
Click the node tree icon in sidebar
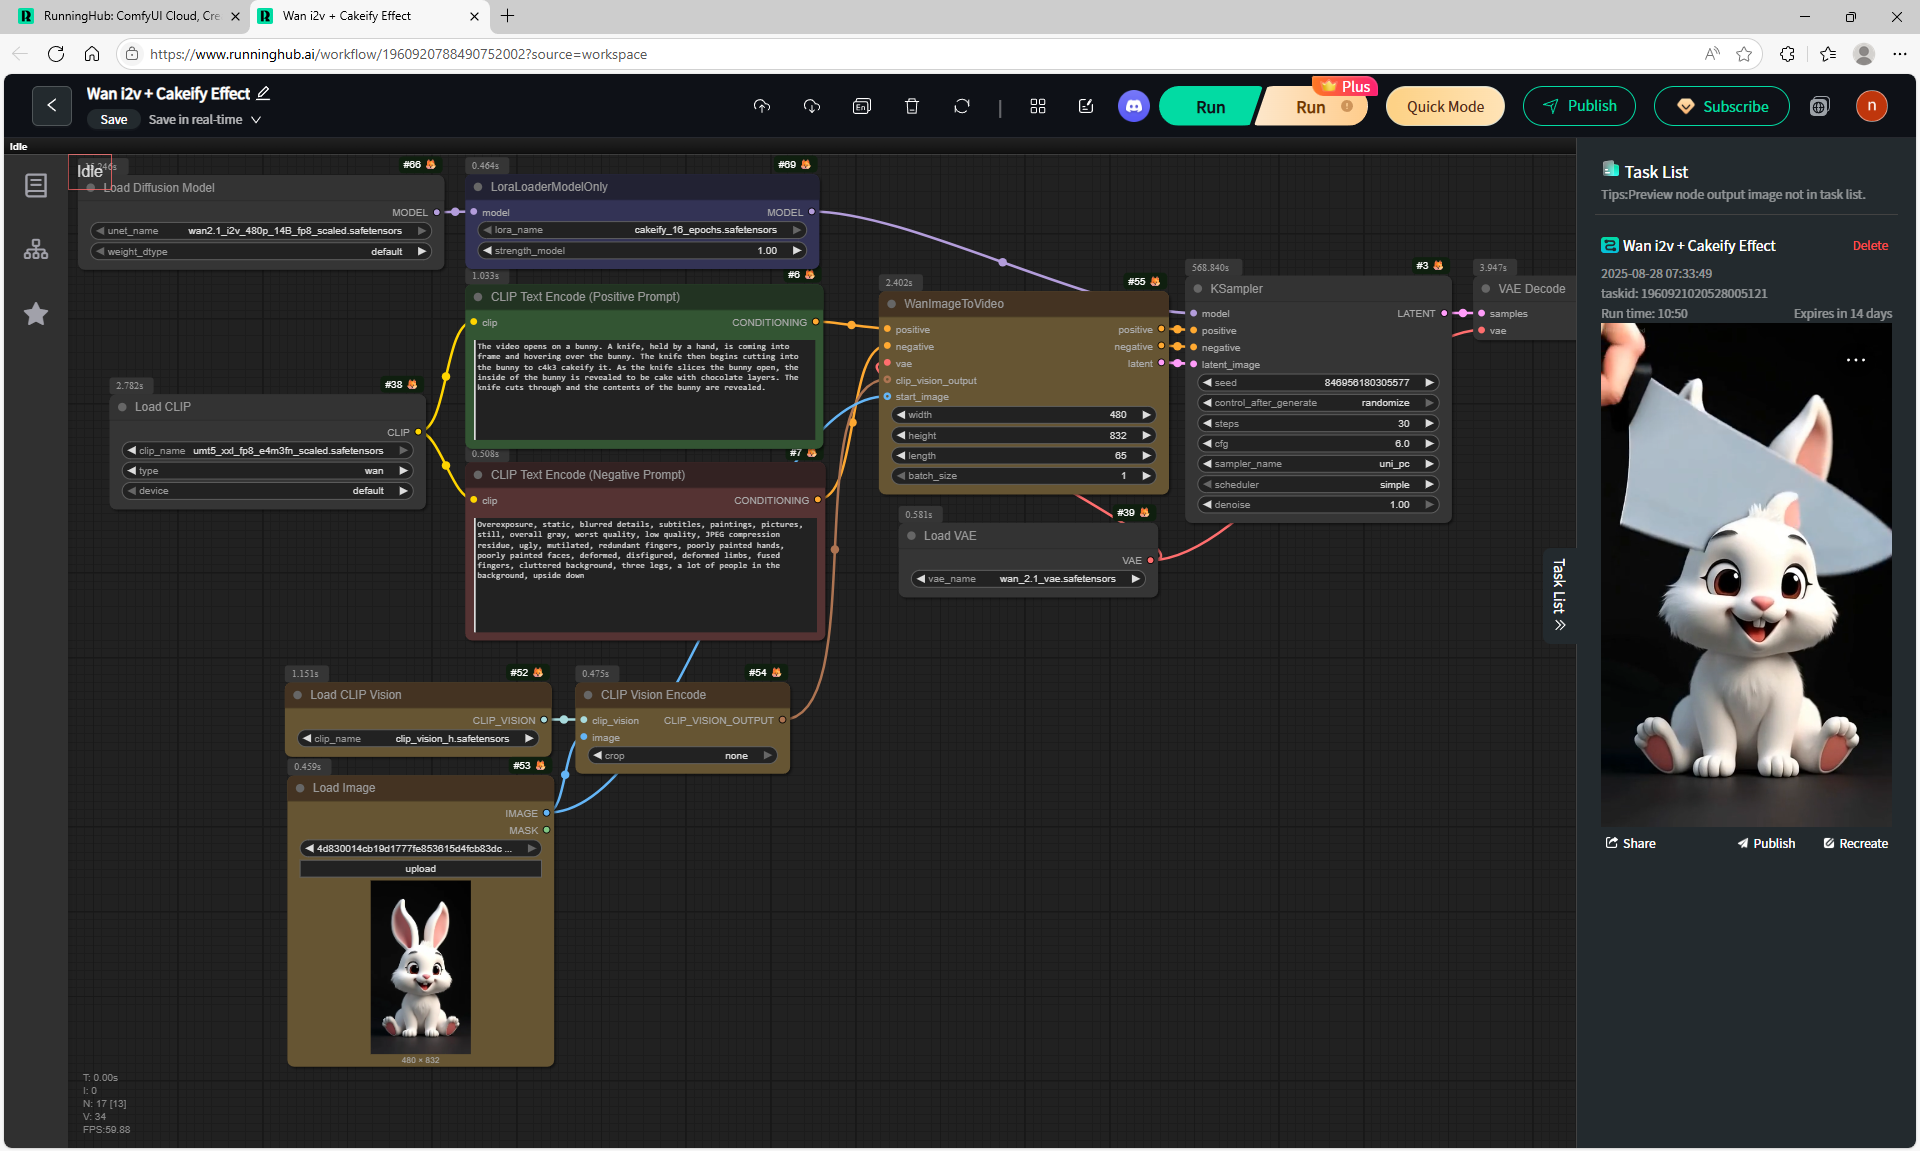(36, 249)
